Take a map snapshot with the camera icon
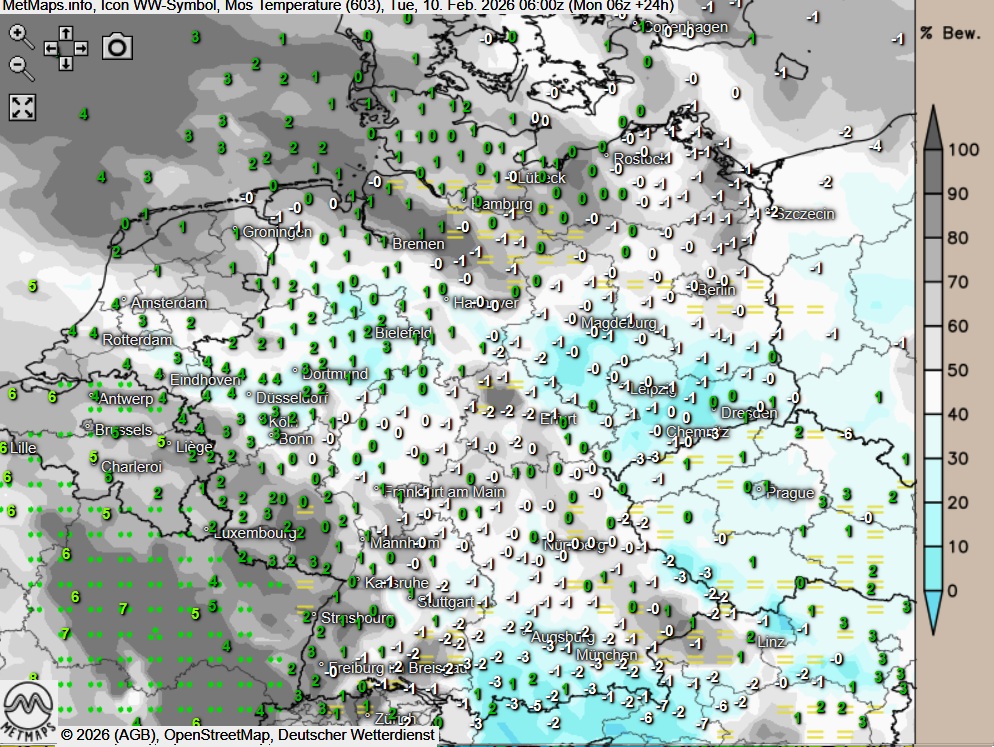 click(x=118, y=46)
